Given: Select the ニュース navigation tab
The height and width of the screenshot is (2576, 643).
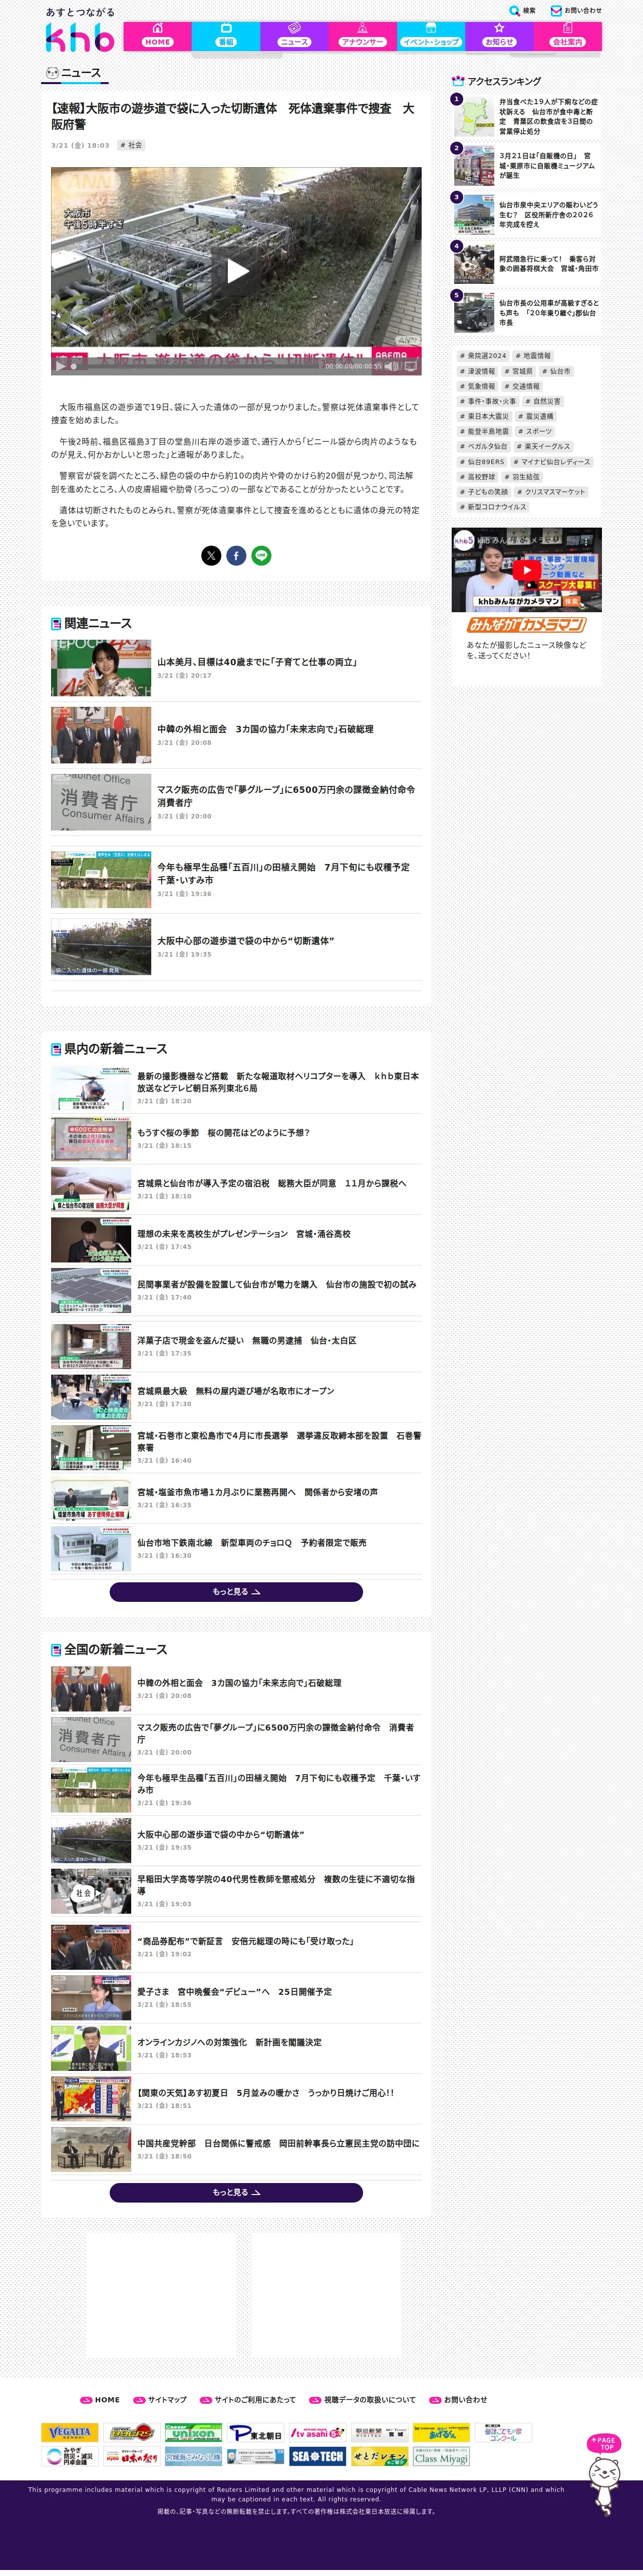Looking at the screenshot, I should [294, 36].
